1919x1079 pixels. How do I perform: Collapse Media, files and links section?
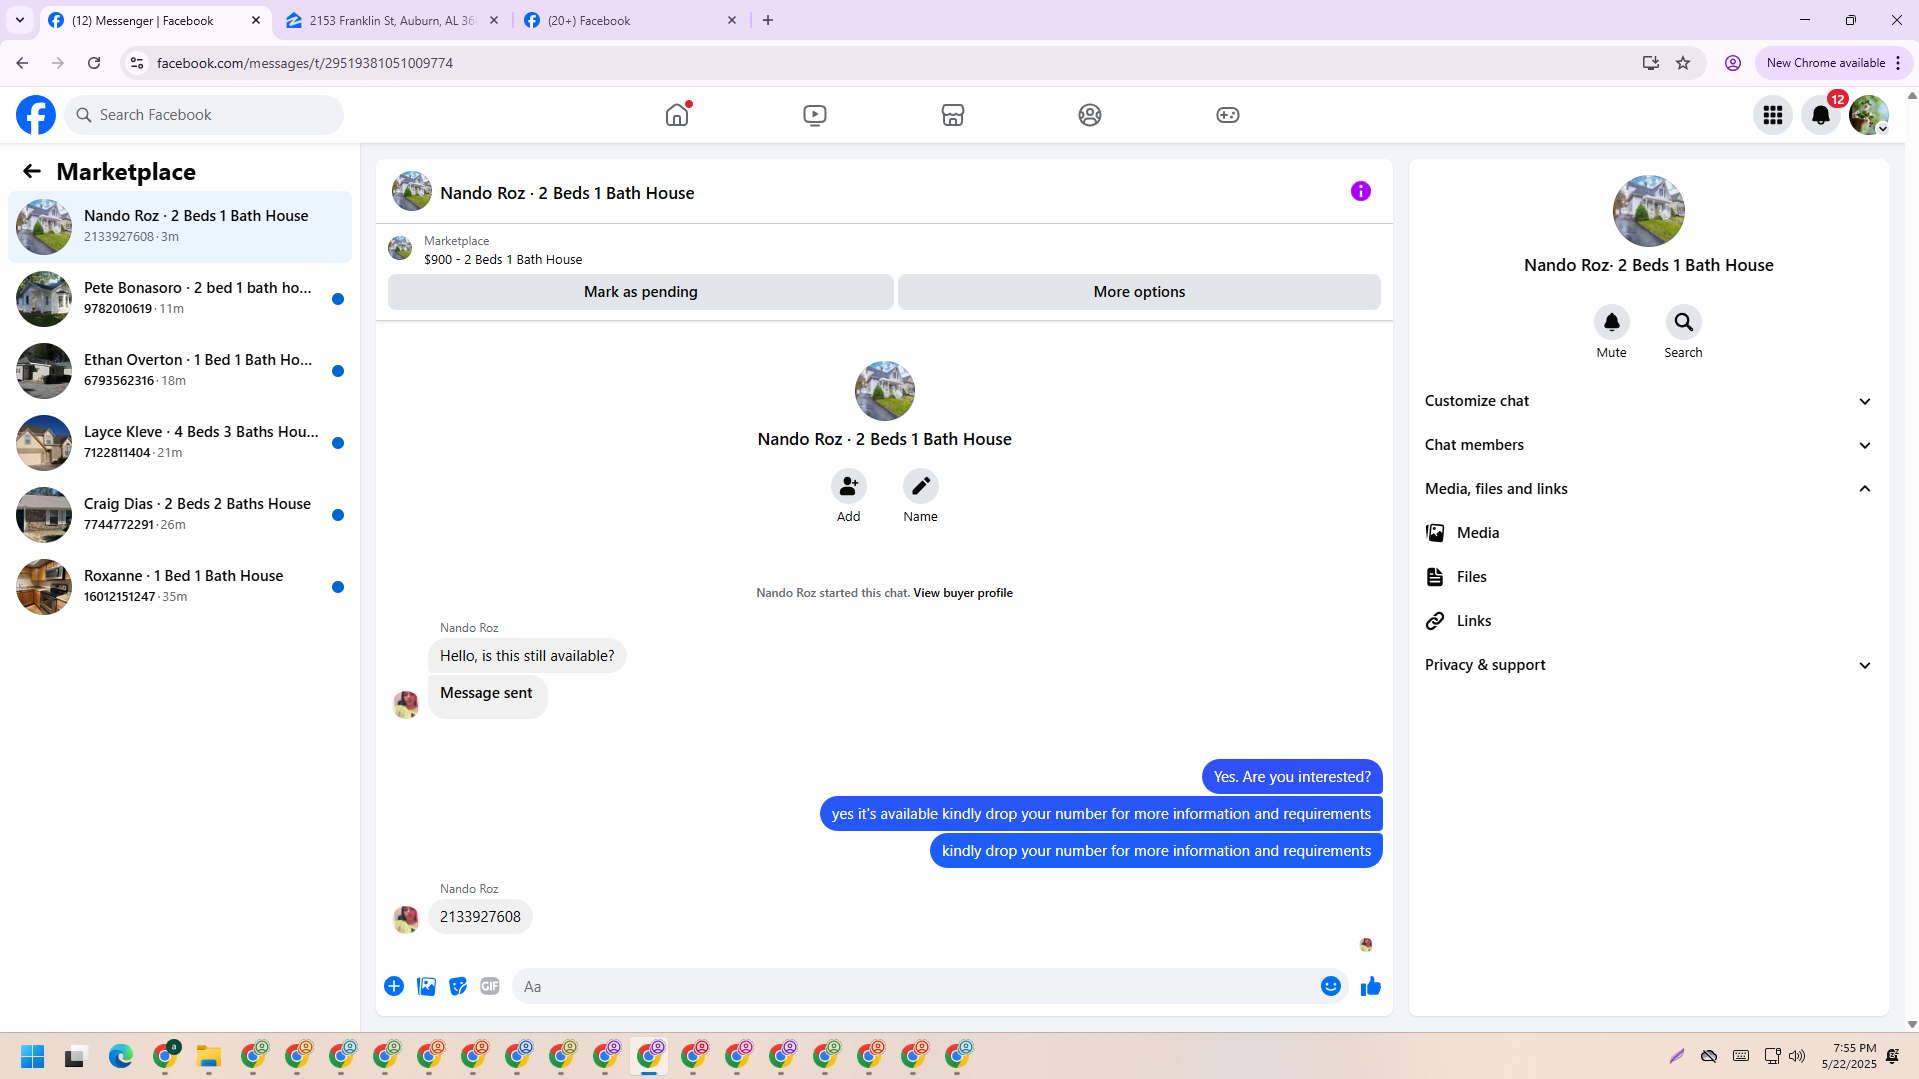(x=1649, y=489)
